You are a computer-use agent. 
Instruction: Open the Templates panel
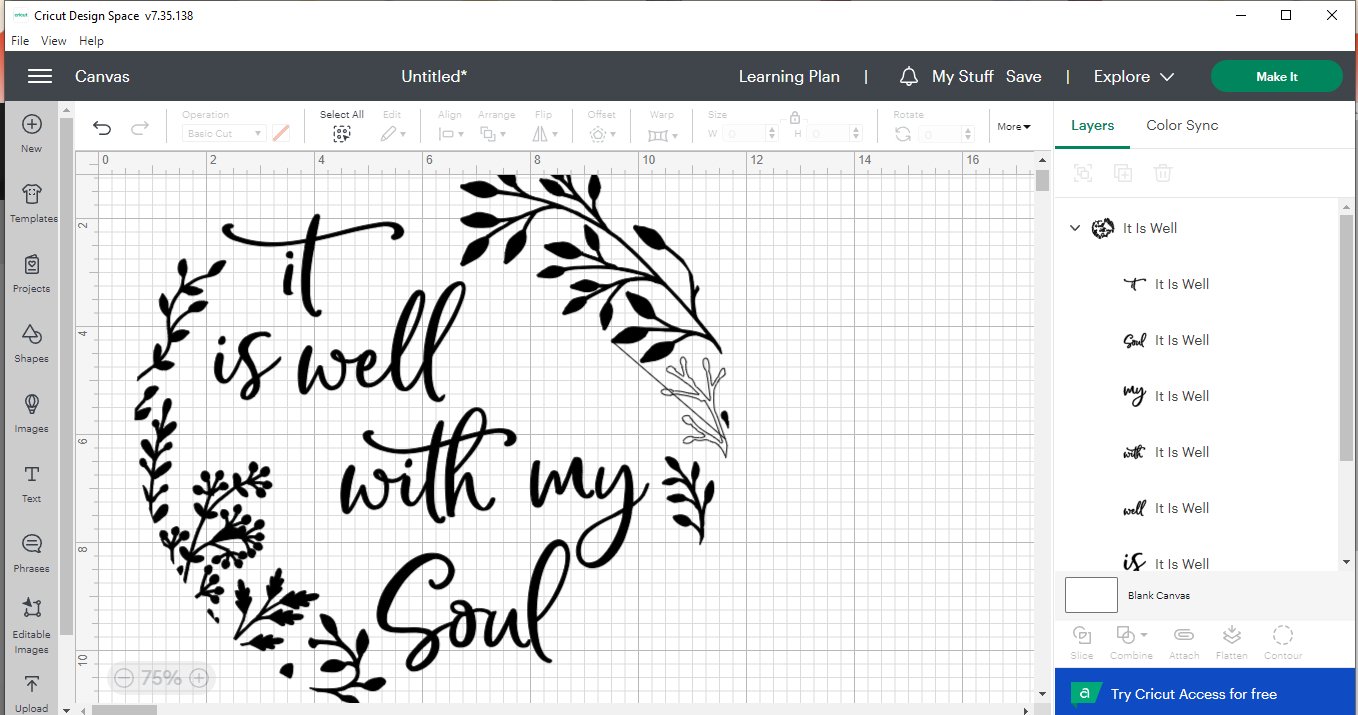pyautogui.click(x=32, y=203)
